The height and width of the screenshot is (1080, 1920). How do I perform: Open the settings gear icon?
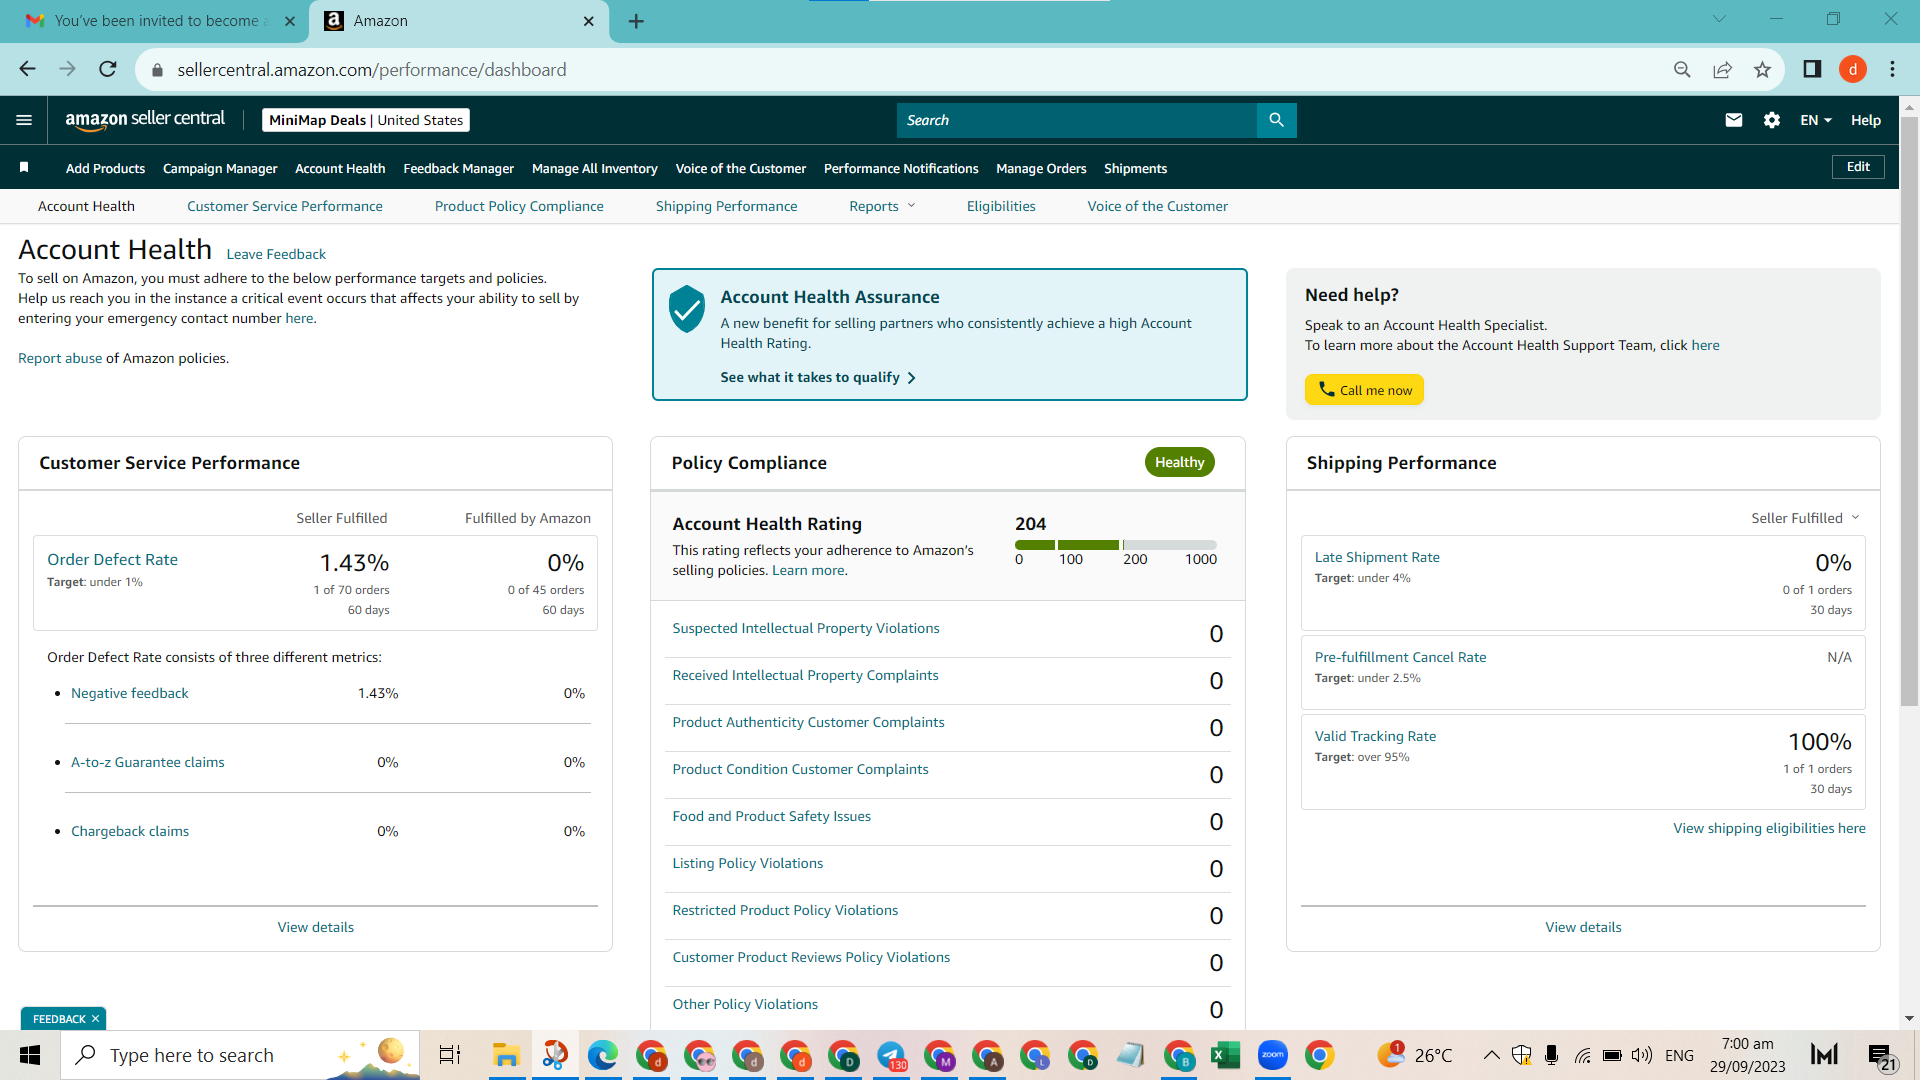(x=1772, y=120)
